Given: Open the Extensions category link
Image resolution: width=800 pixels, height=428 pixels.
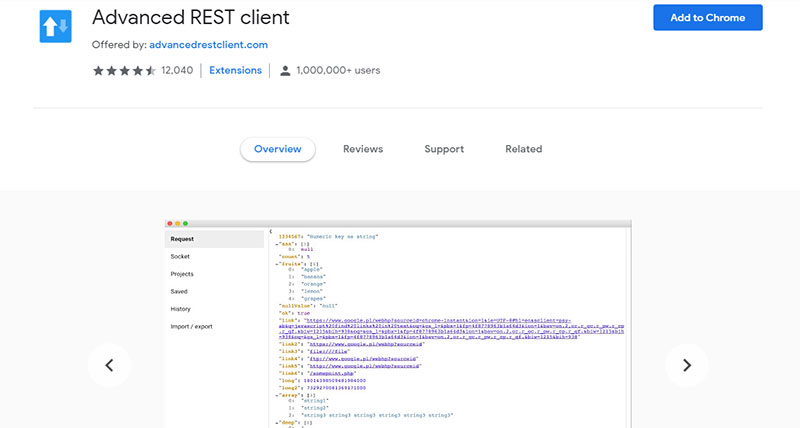Looking at the screenshot, I should [x=235, y=70].
